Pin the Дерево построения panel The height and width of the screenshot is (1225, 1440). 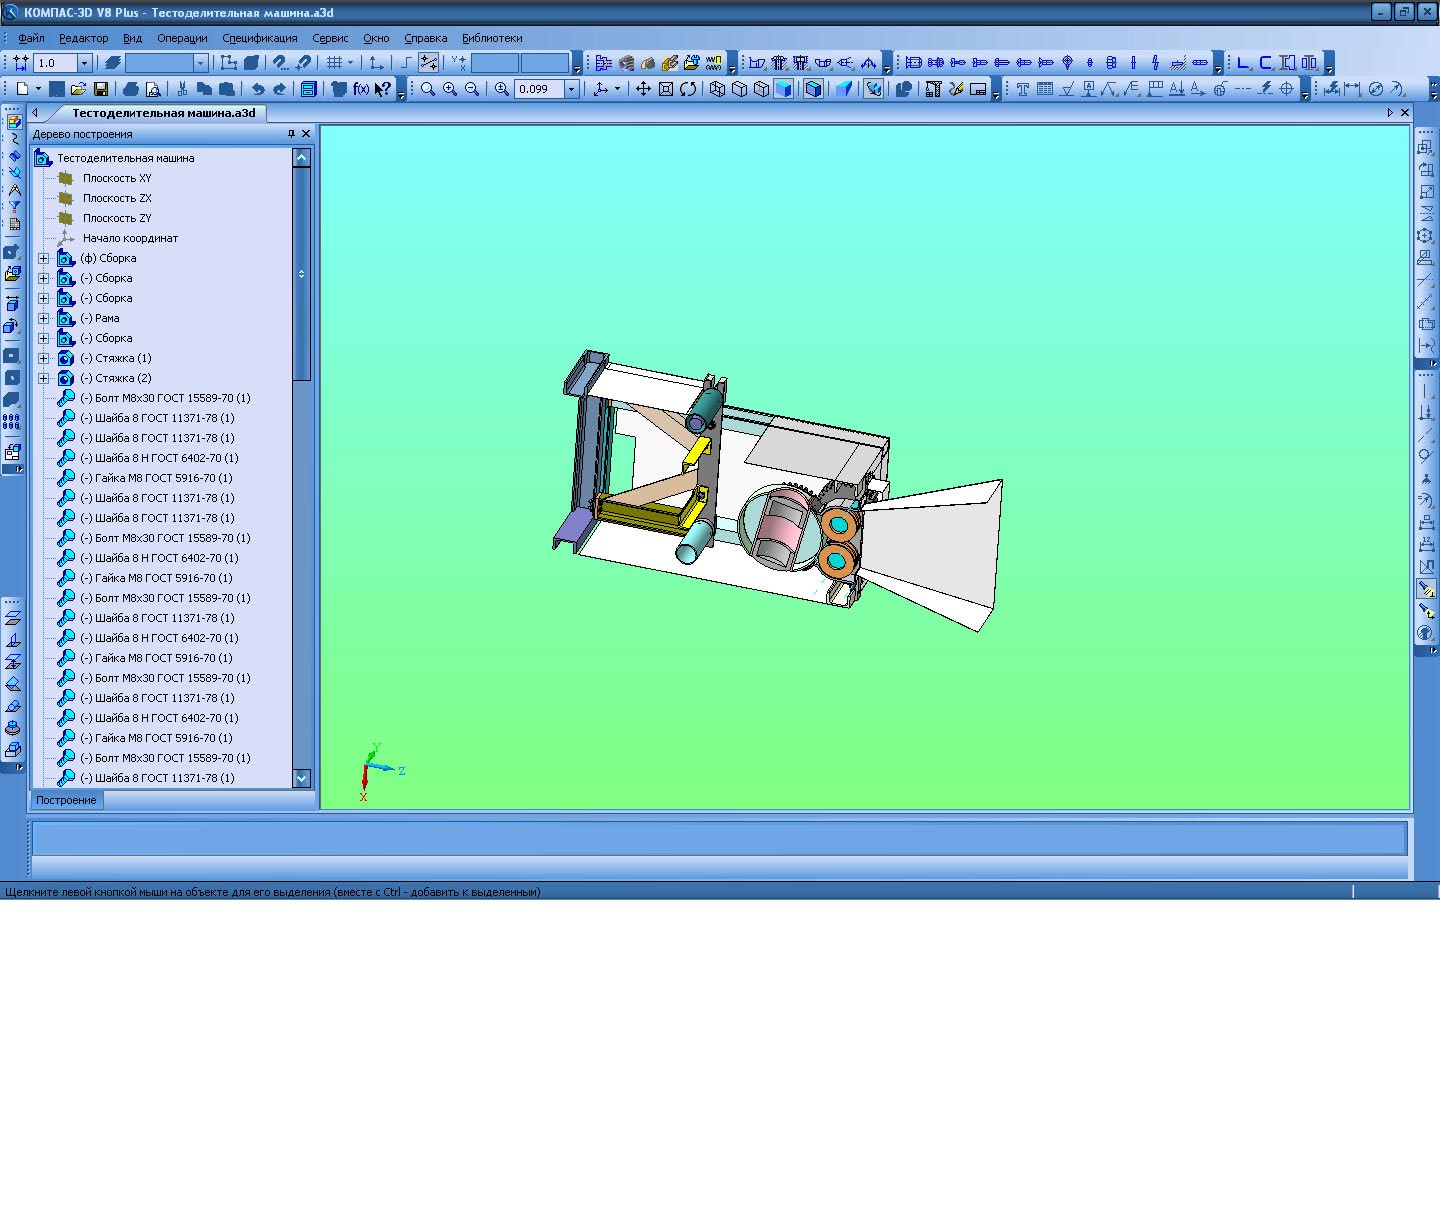click(291, 133)
